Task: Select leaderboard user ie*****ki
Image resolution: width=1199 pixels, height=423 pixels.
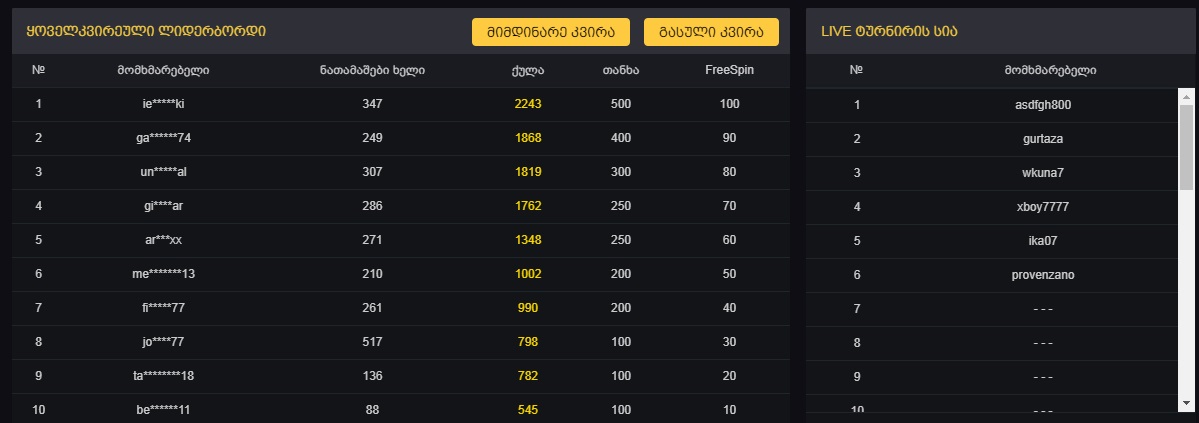Action: click(164, 104)
